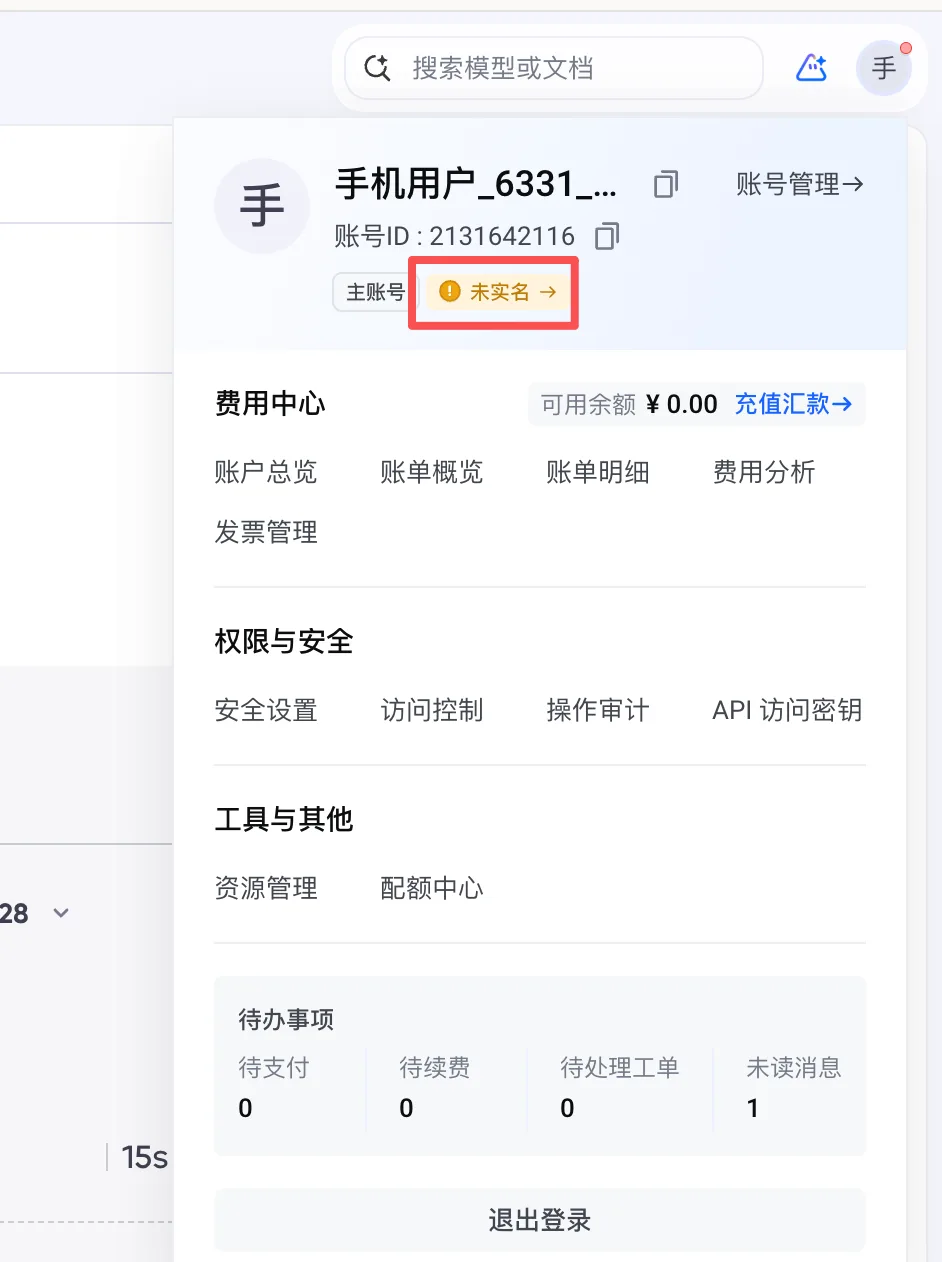Click the large 手 profile avatar

[262, 206]
